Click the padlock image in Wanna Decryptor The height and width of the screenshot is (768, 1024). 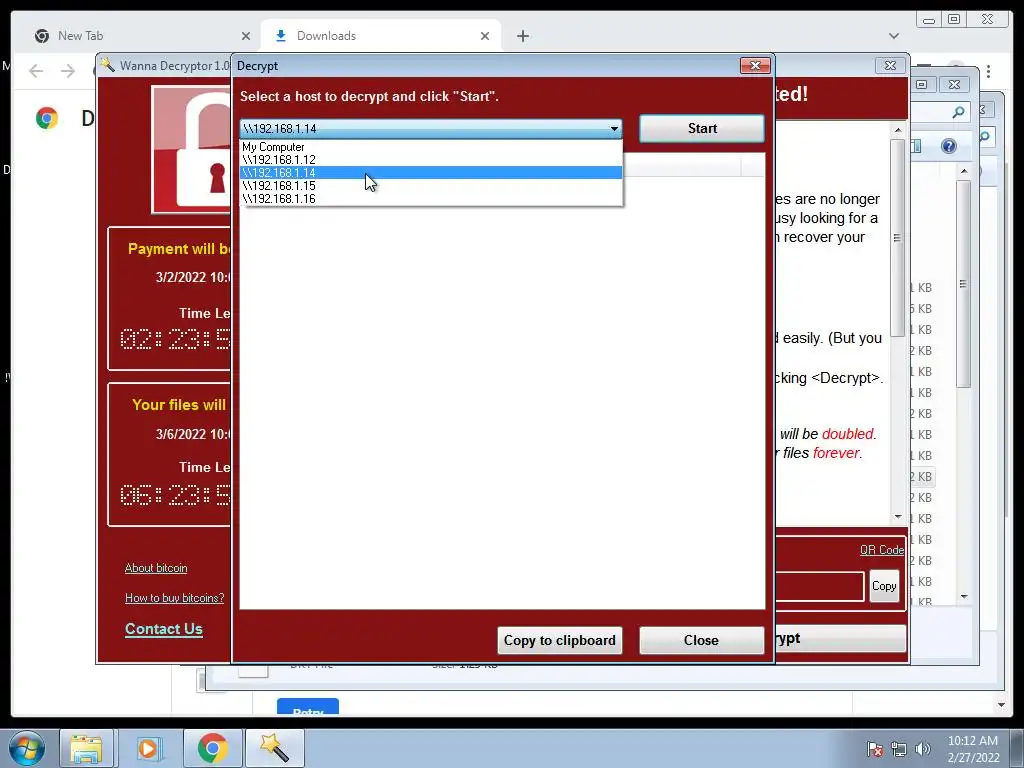point(191,149)
